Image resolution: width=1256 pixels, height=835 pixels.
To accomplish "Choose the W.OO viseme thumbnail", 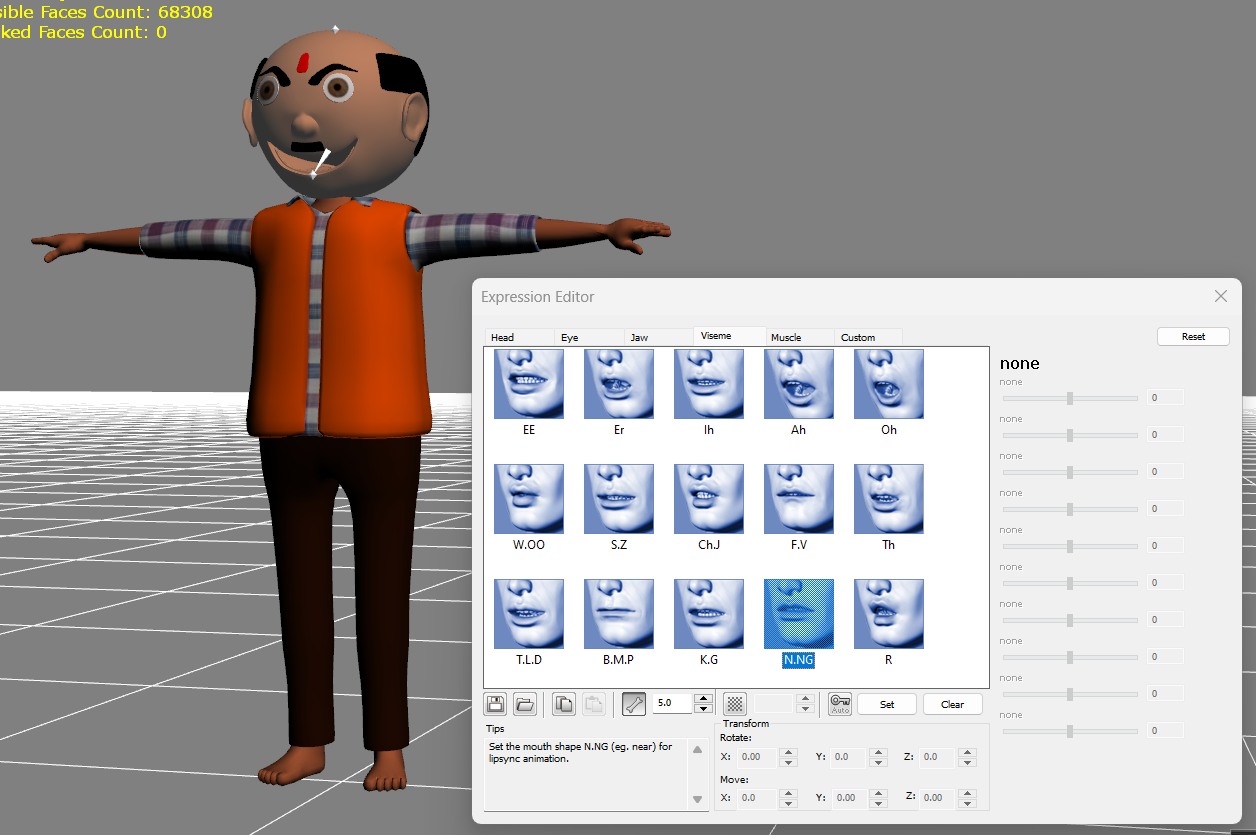I will click(x=528, y=499).
